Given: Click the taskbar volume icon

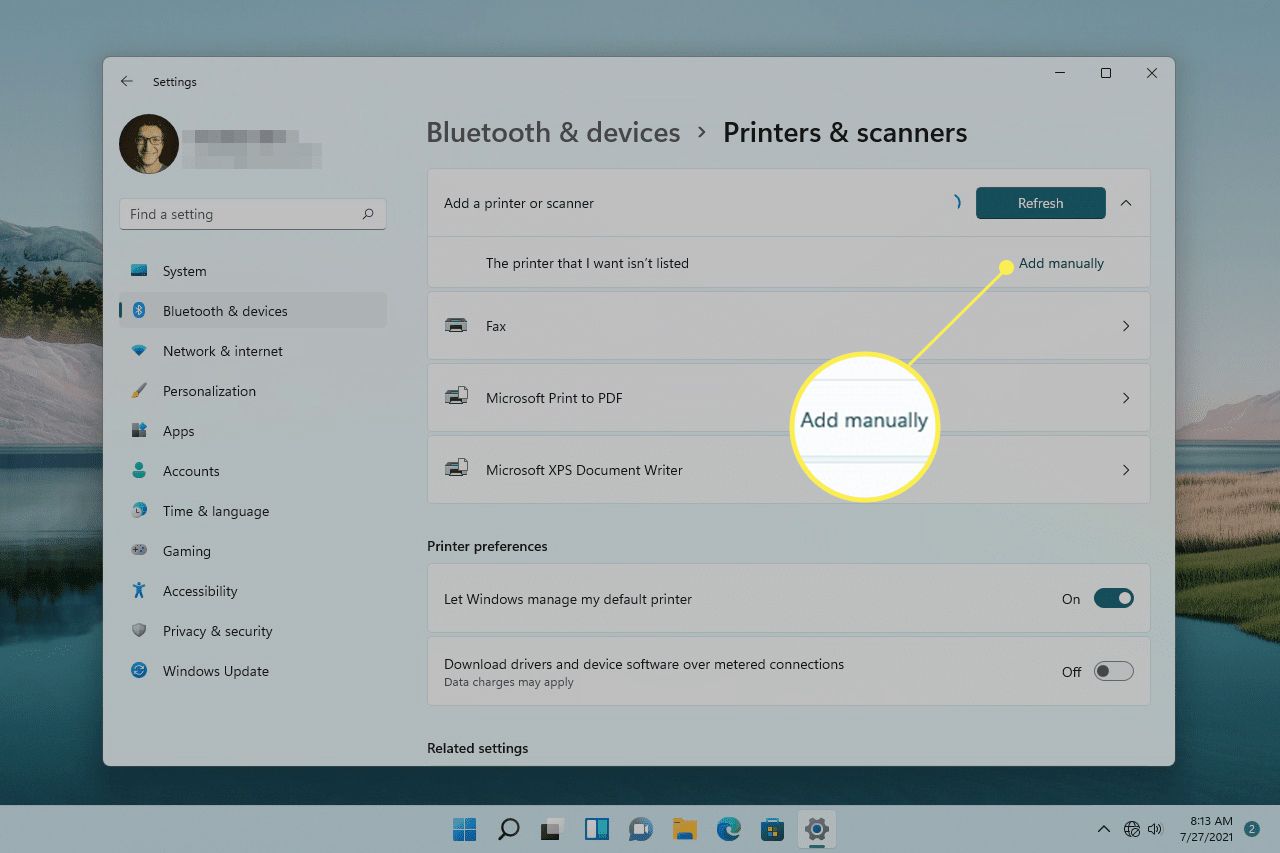Looking at the screenshot, I should click(1155, 829).
